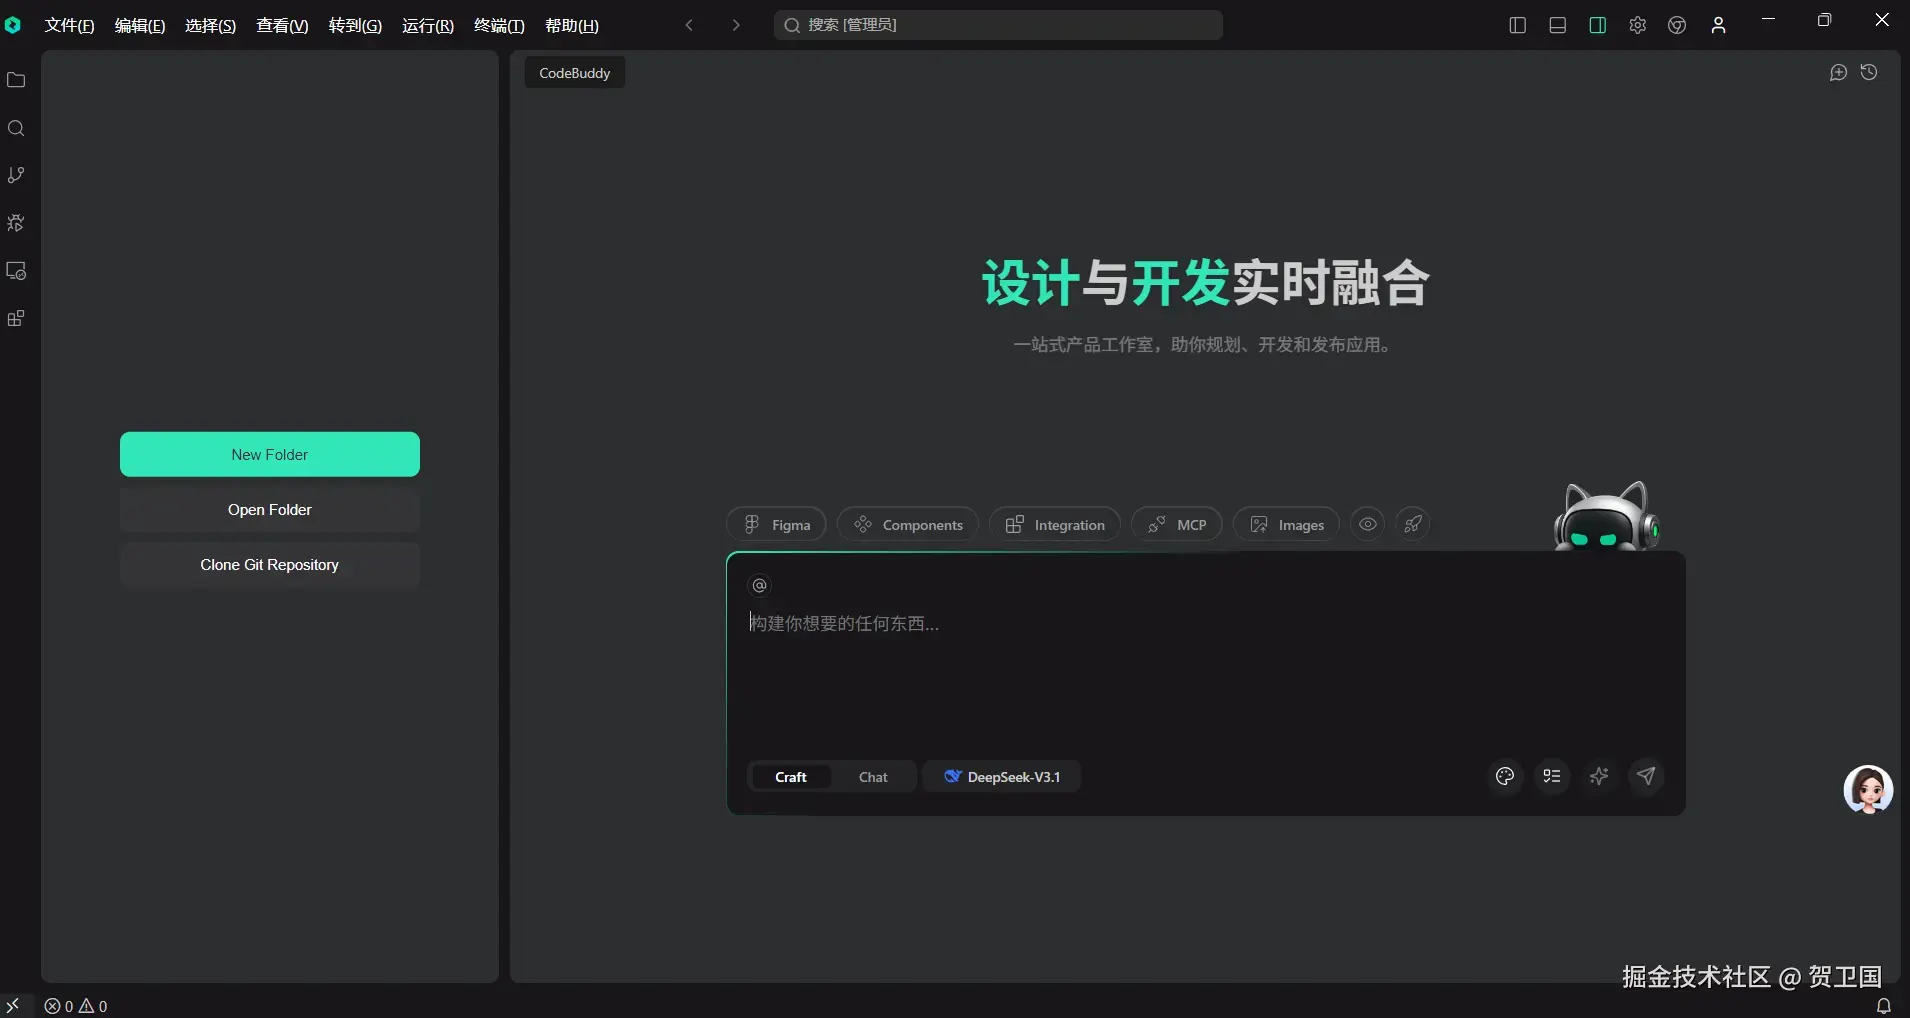Click the Components chip
1910x1018 pixels.
tap(908, 524)
